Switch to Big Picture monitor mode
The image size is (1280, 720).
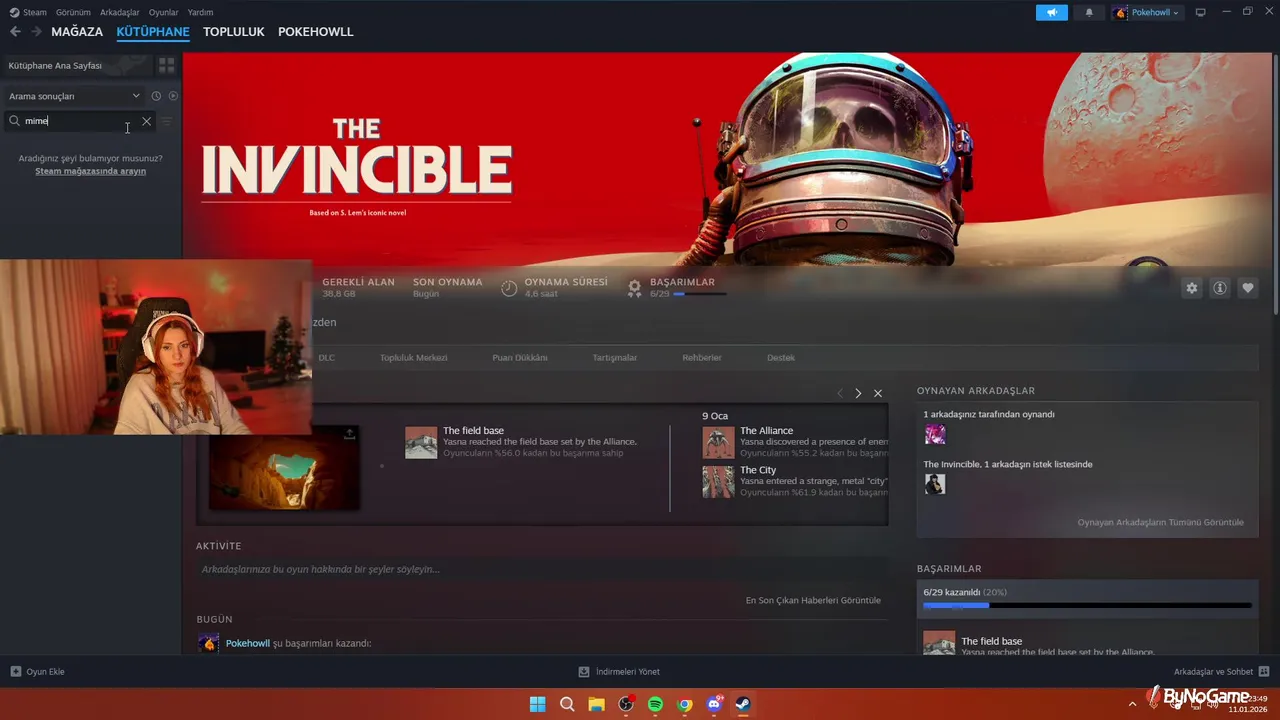pyautogui.click(x=1200, y=12)
